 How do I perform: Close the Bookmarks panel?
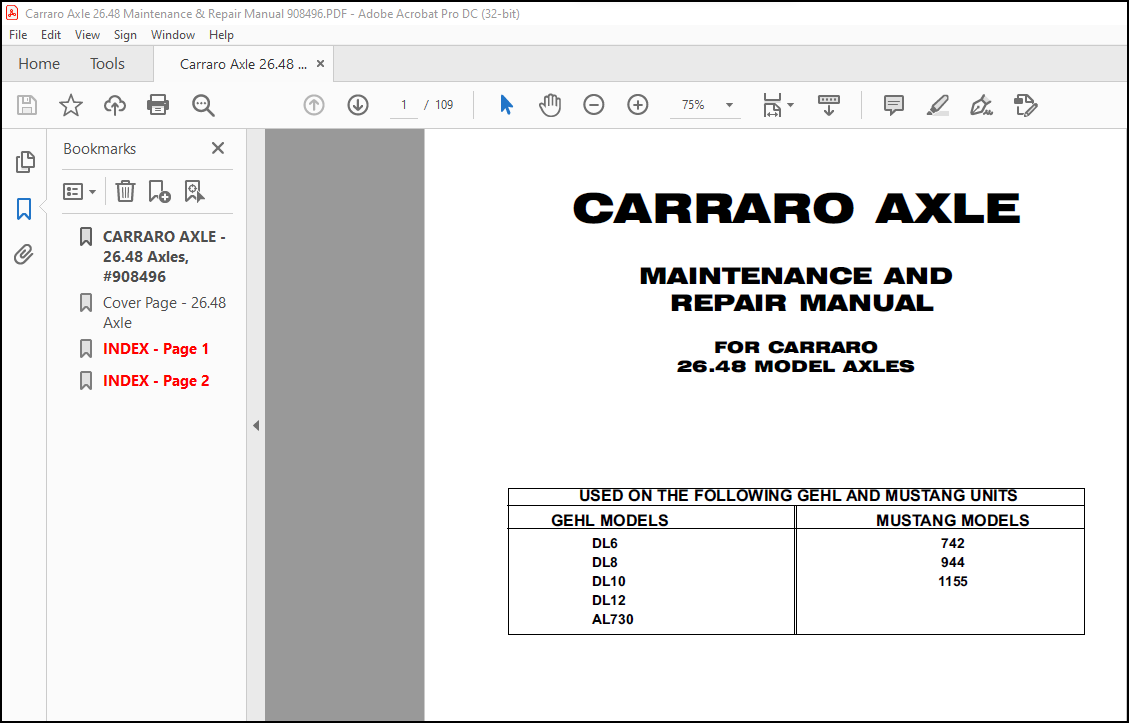218,148
